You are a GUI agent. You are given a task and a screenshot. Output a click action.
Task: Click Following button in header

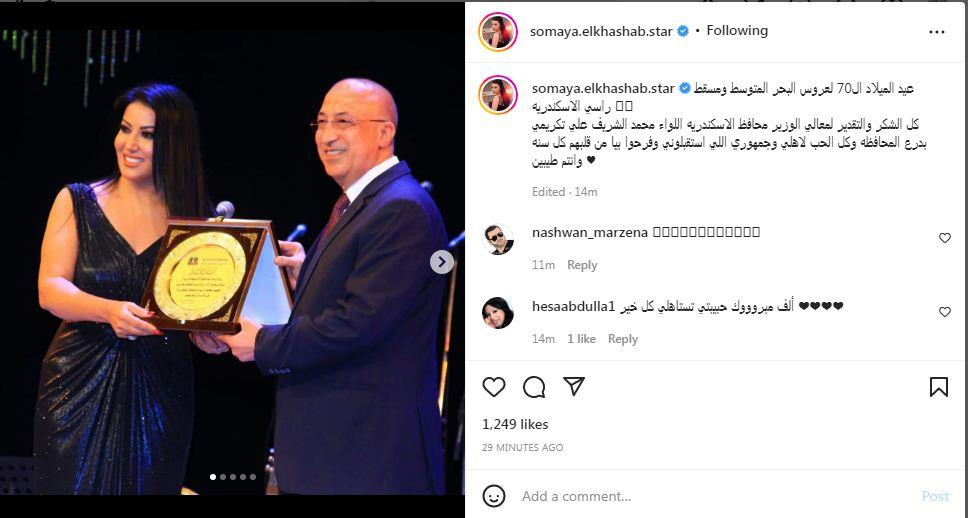point(737,31)
